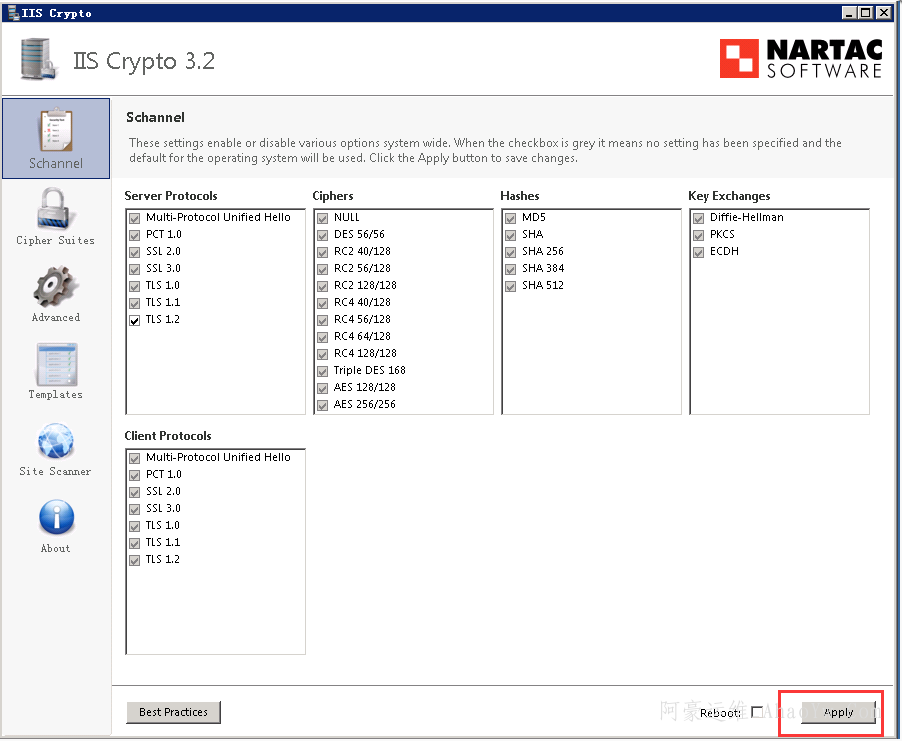Toggle server Multi-Protocol Unified Hello checkbox

point(135,219)
